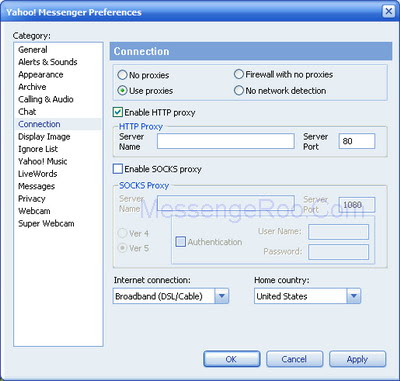This screenshot has height=381, width=400.
Task: Close the Yahoo! Messenger Preferences dialog
Action: 388,12
